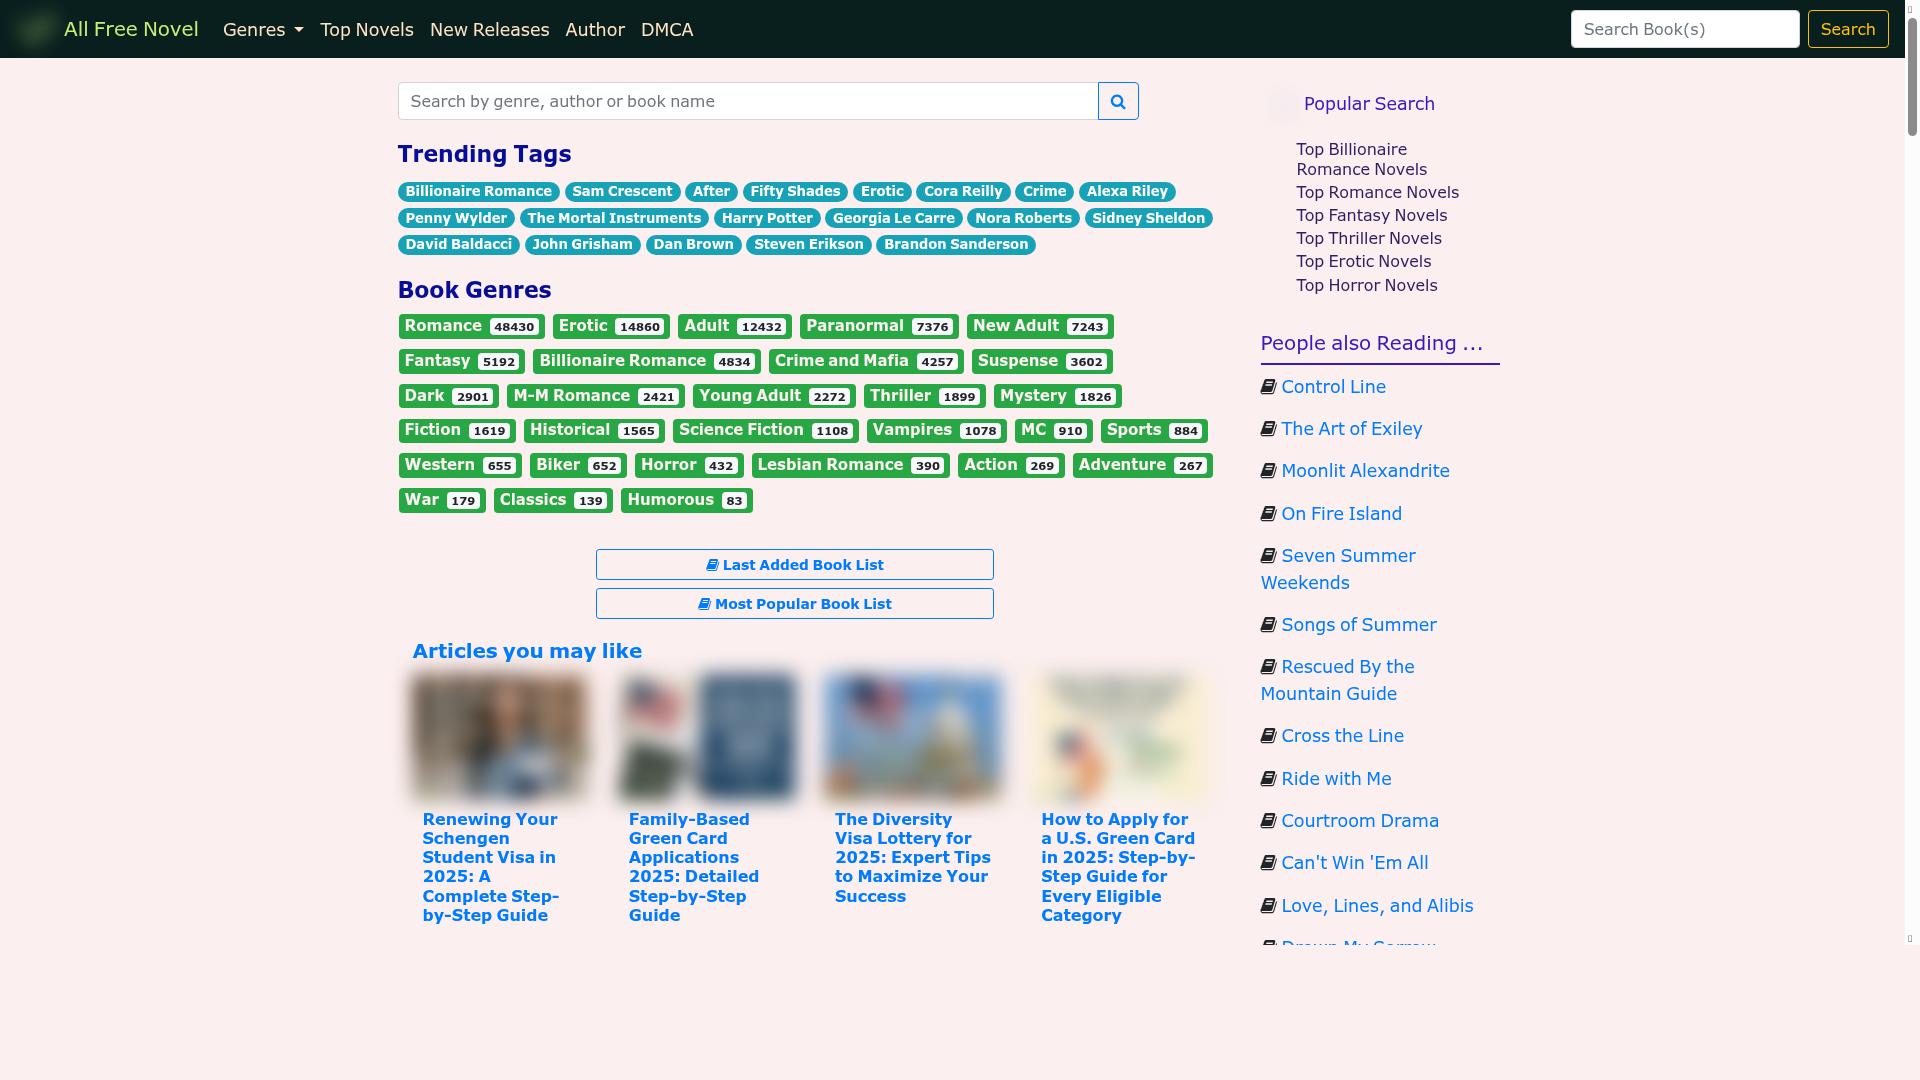
Task: Select the Billionaire Romance trending tag
Action: coord(479,191)
